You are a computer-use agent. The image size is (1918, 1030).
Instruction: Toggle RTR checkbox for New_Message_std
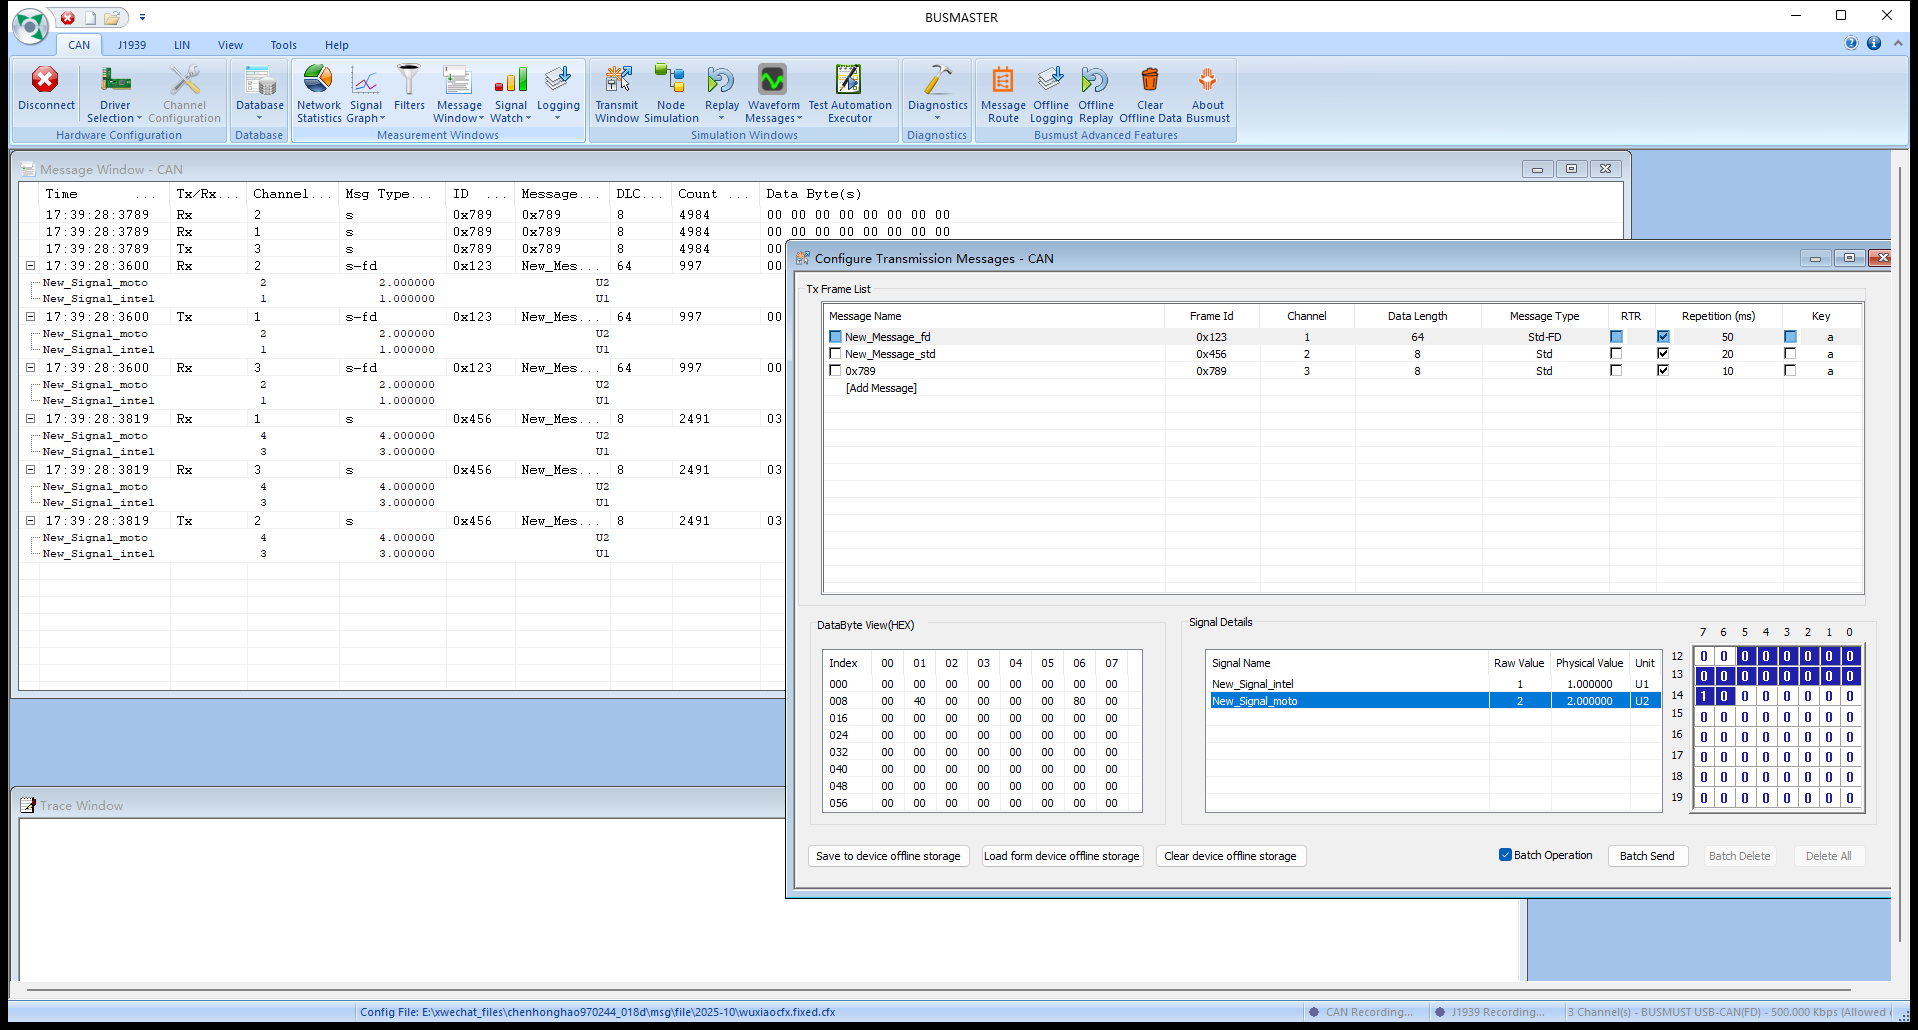pos(1616,354)
